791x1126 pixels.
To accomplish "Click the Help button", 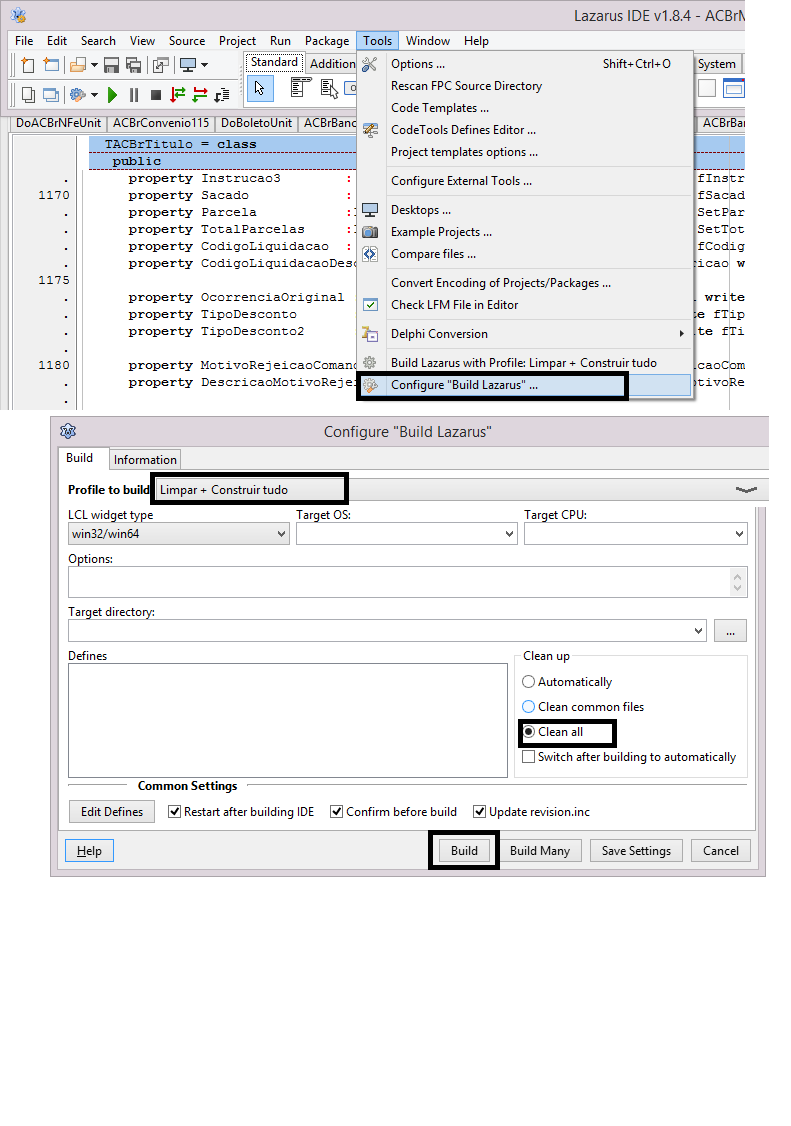I will pyautogui.click(x=89, y=851).
